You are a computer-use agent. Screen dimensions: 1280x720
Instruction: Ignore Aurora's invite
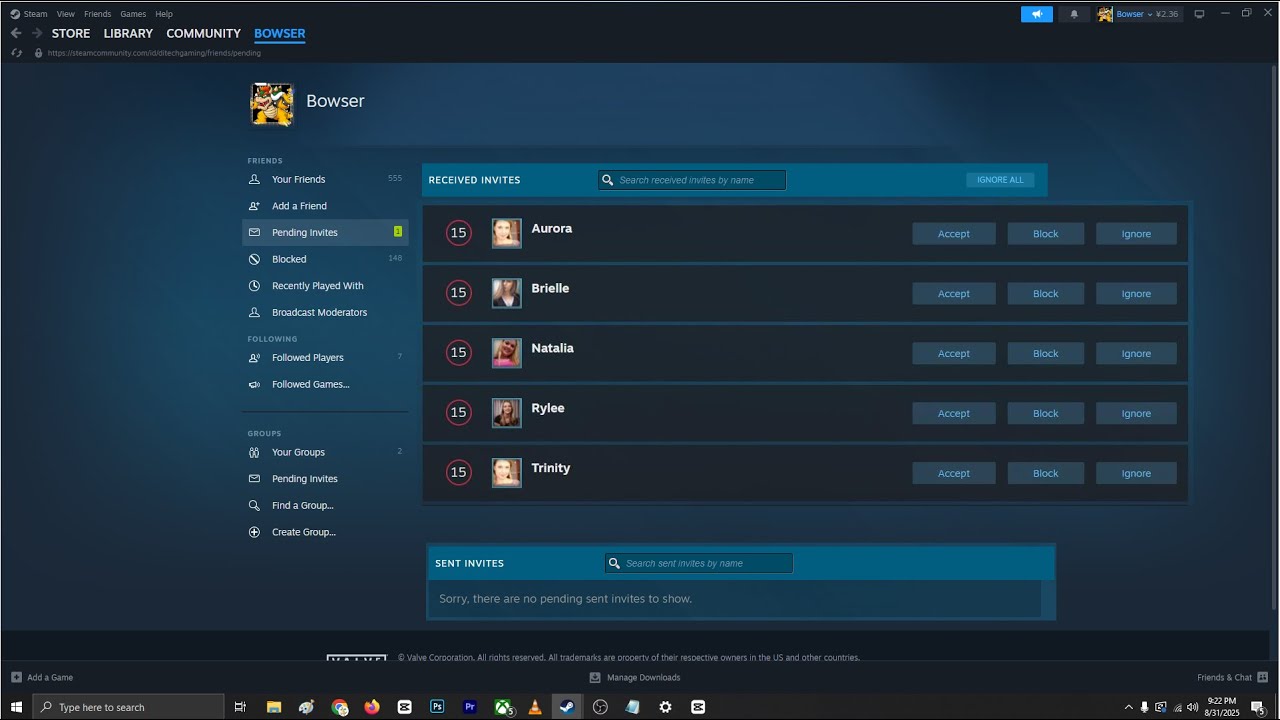coord(1136,234)
